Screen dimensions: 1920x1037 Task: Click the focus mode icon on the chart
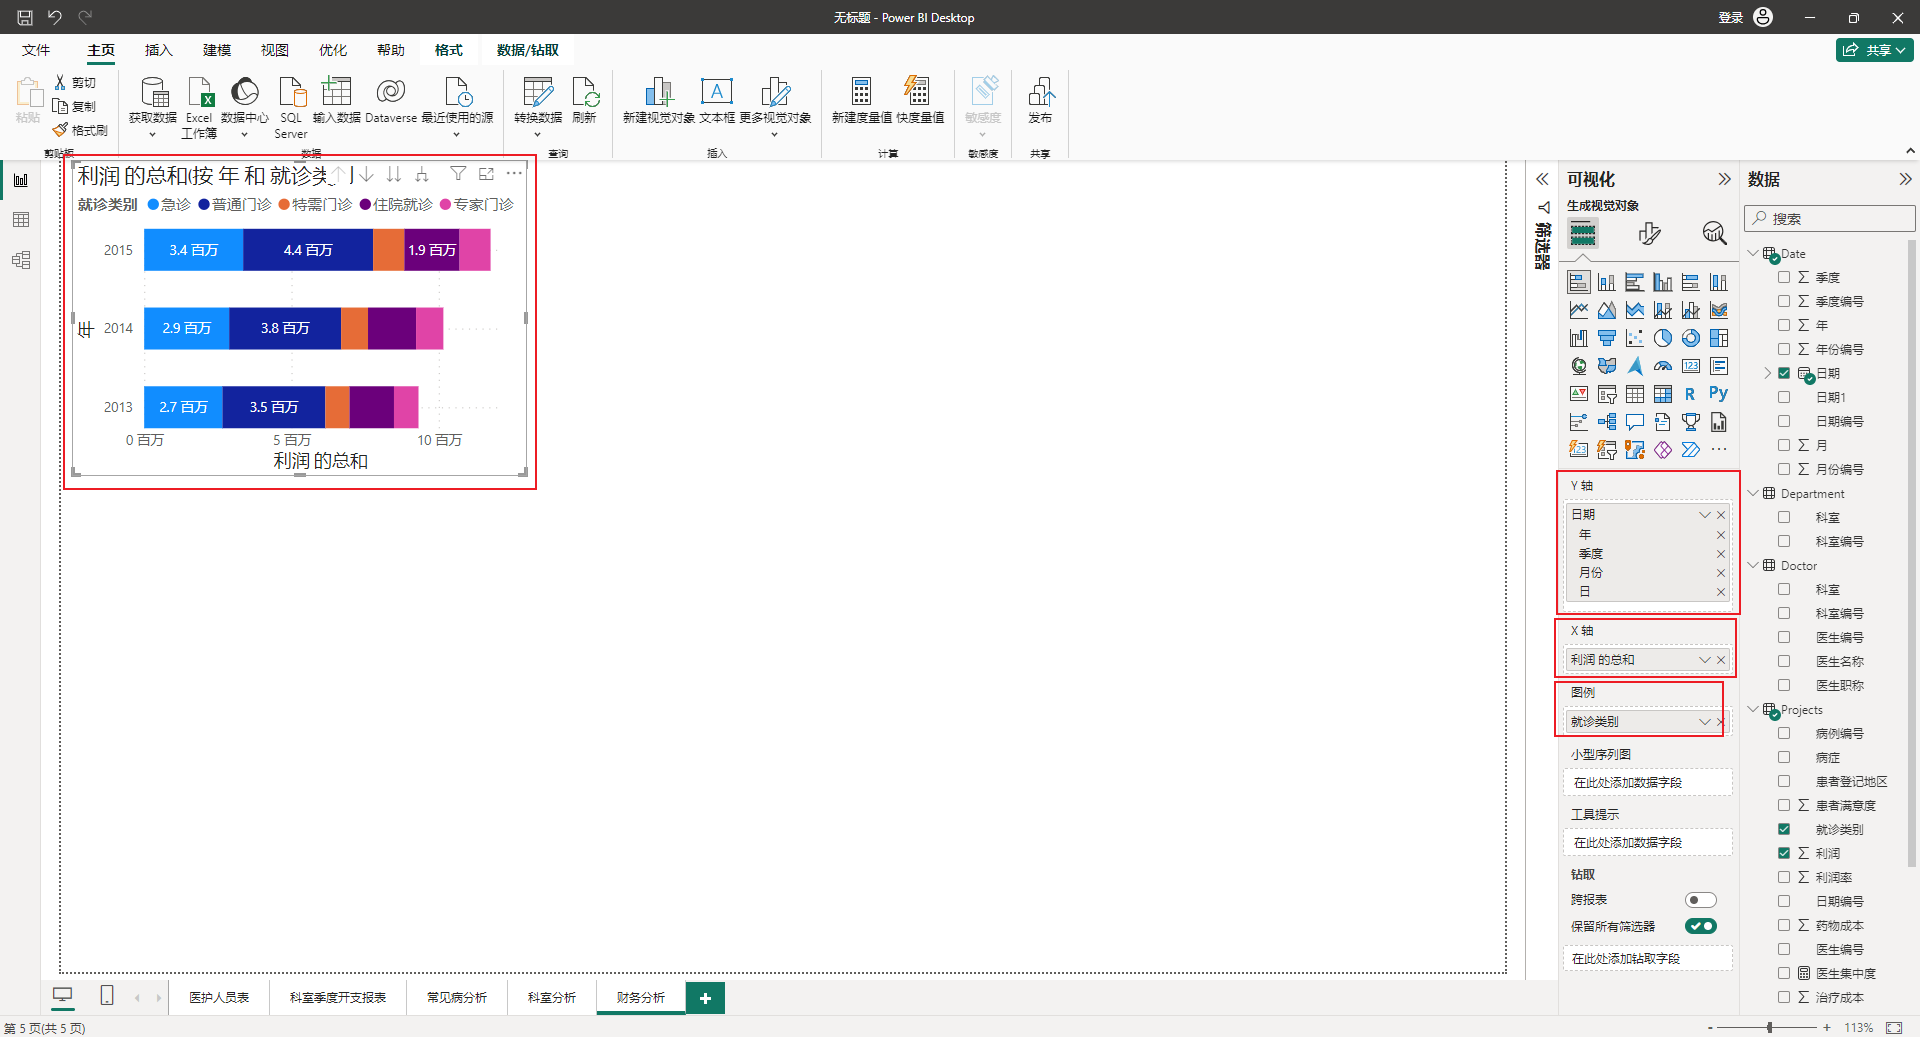(x=486, y=174)
